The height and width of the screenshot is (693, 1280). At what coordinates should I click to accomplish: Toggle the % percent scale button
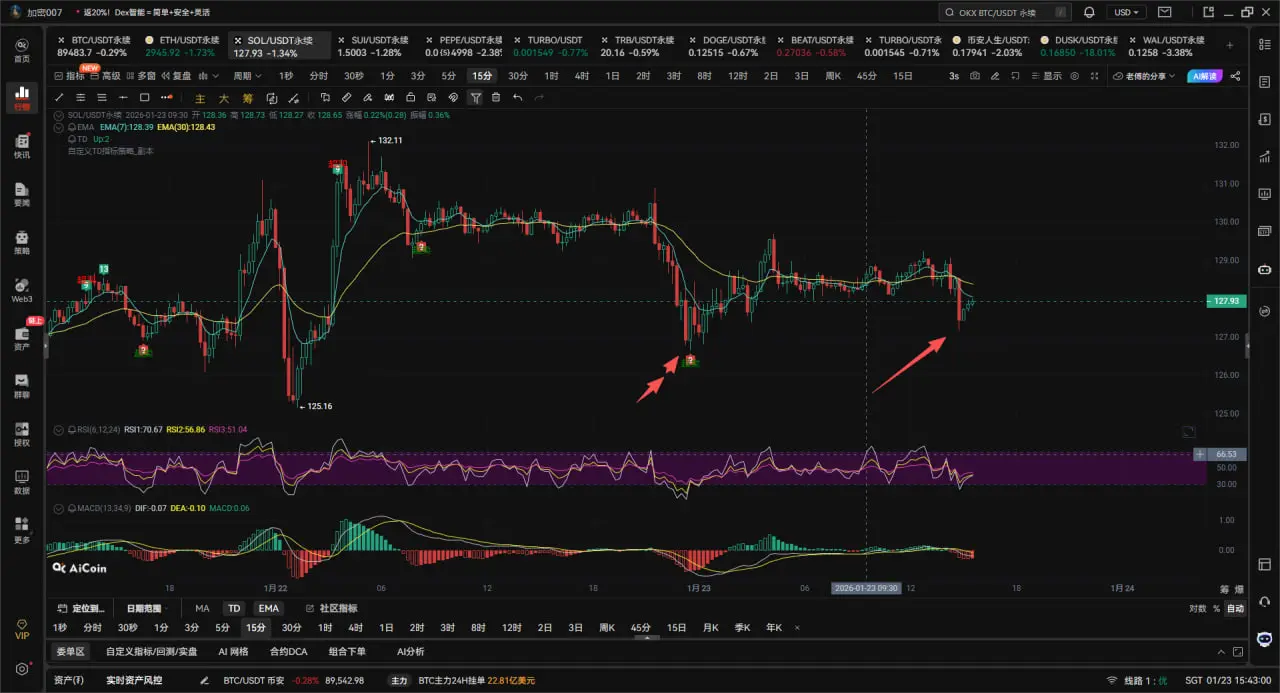tap(1216, 608)
